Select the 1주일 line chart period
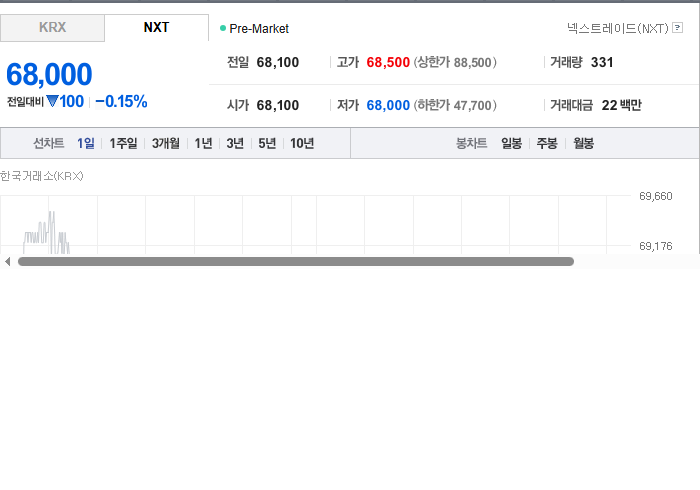 pyautogui.click(x=123, y=143)
